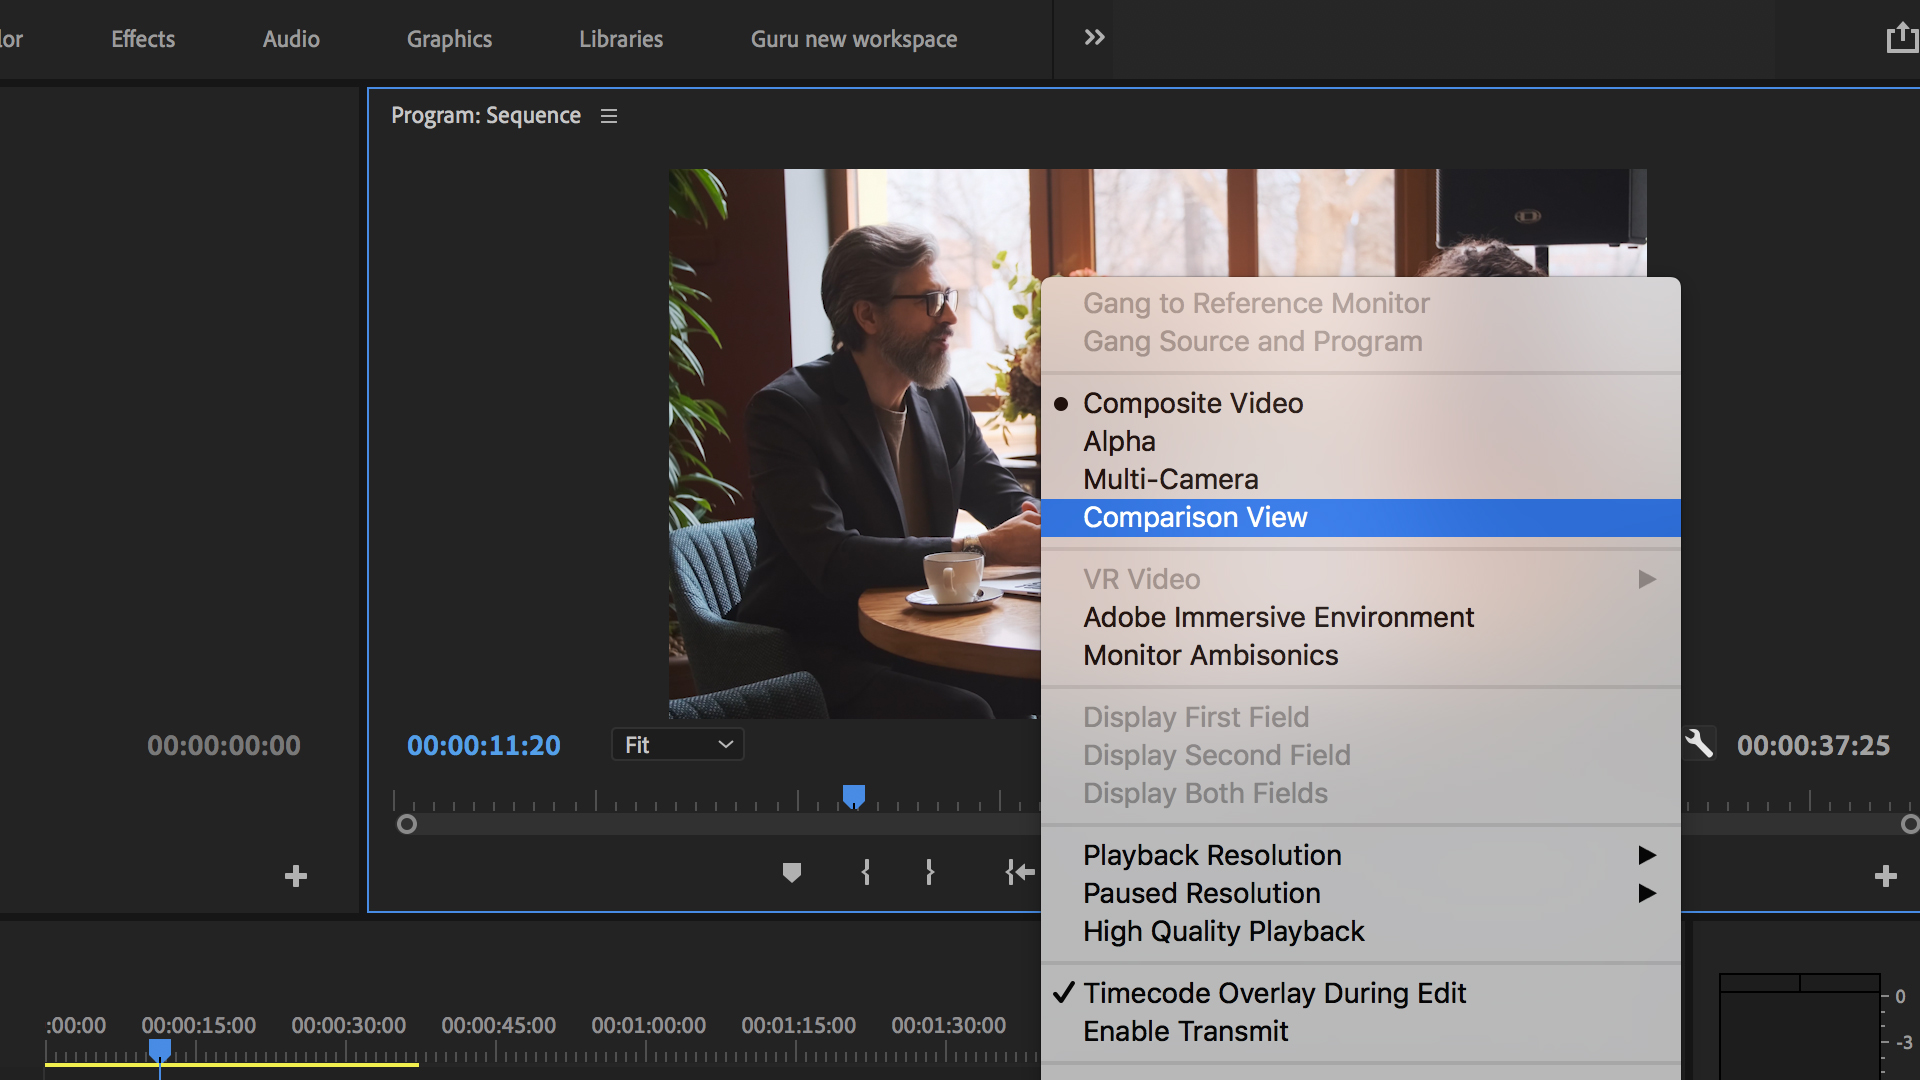Click the workspace overflow chevron icon
This screenshot has height=1080, width=1920.
click(1094, 37)
